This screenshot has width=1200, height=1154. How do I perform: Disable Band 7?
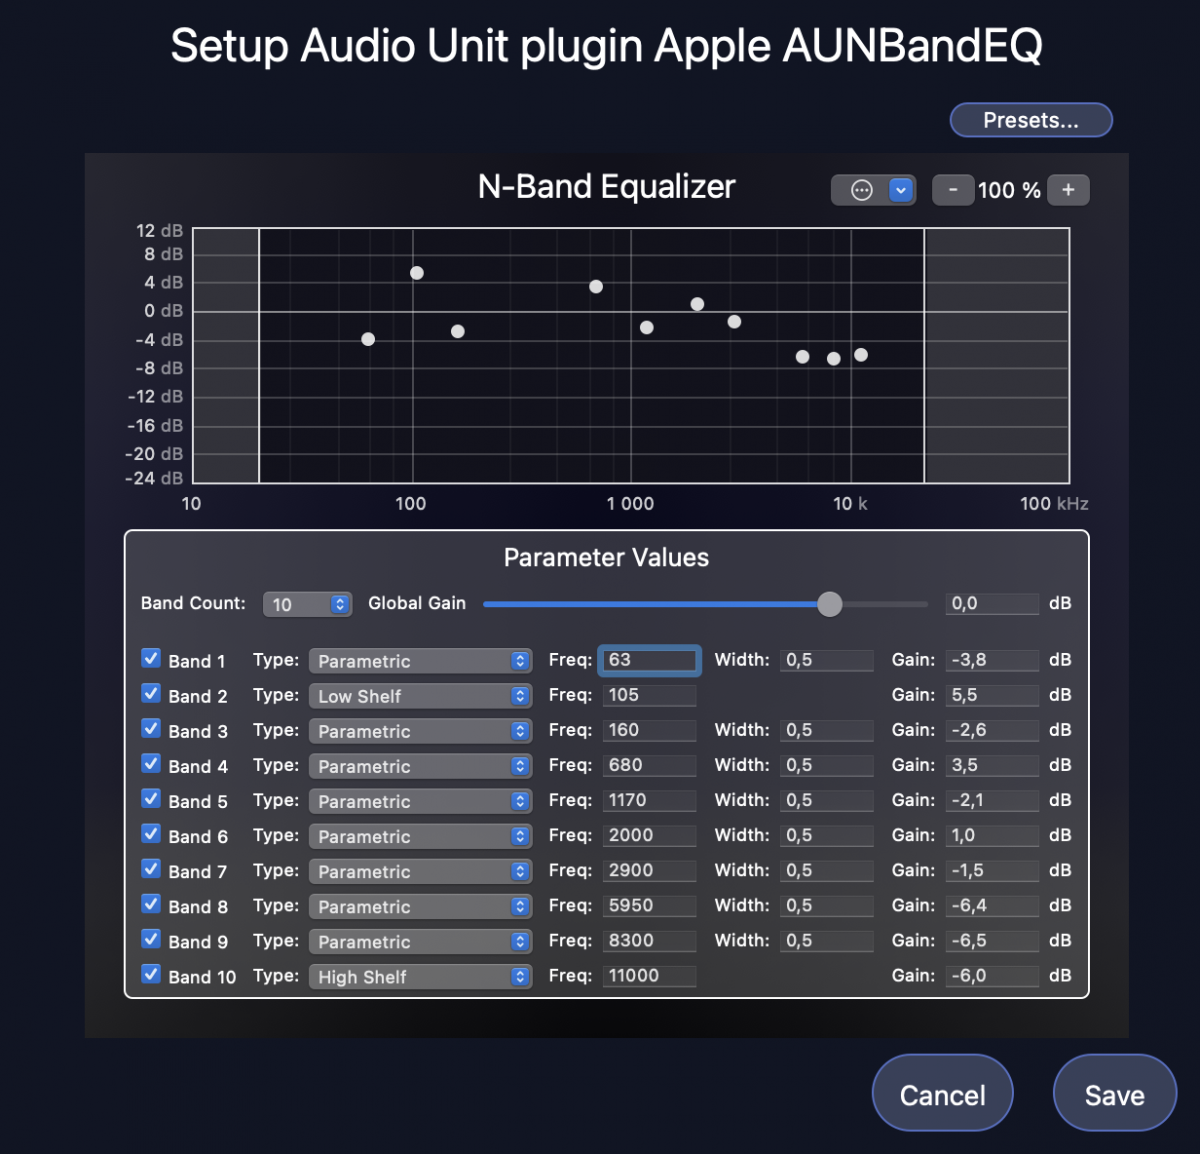(151, 868)
